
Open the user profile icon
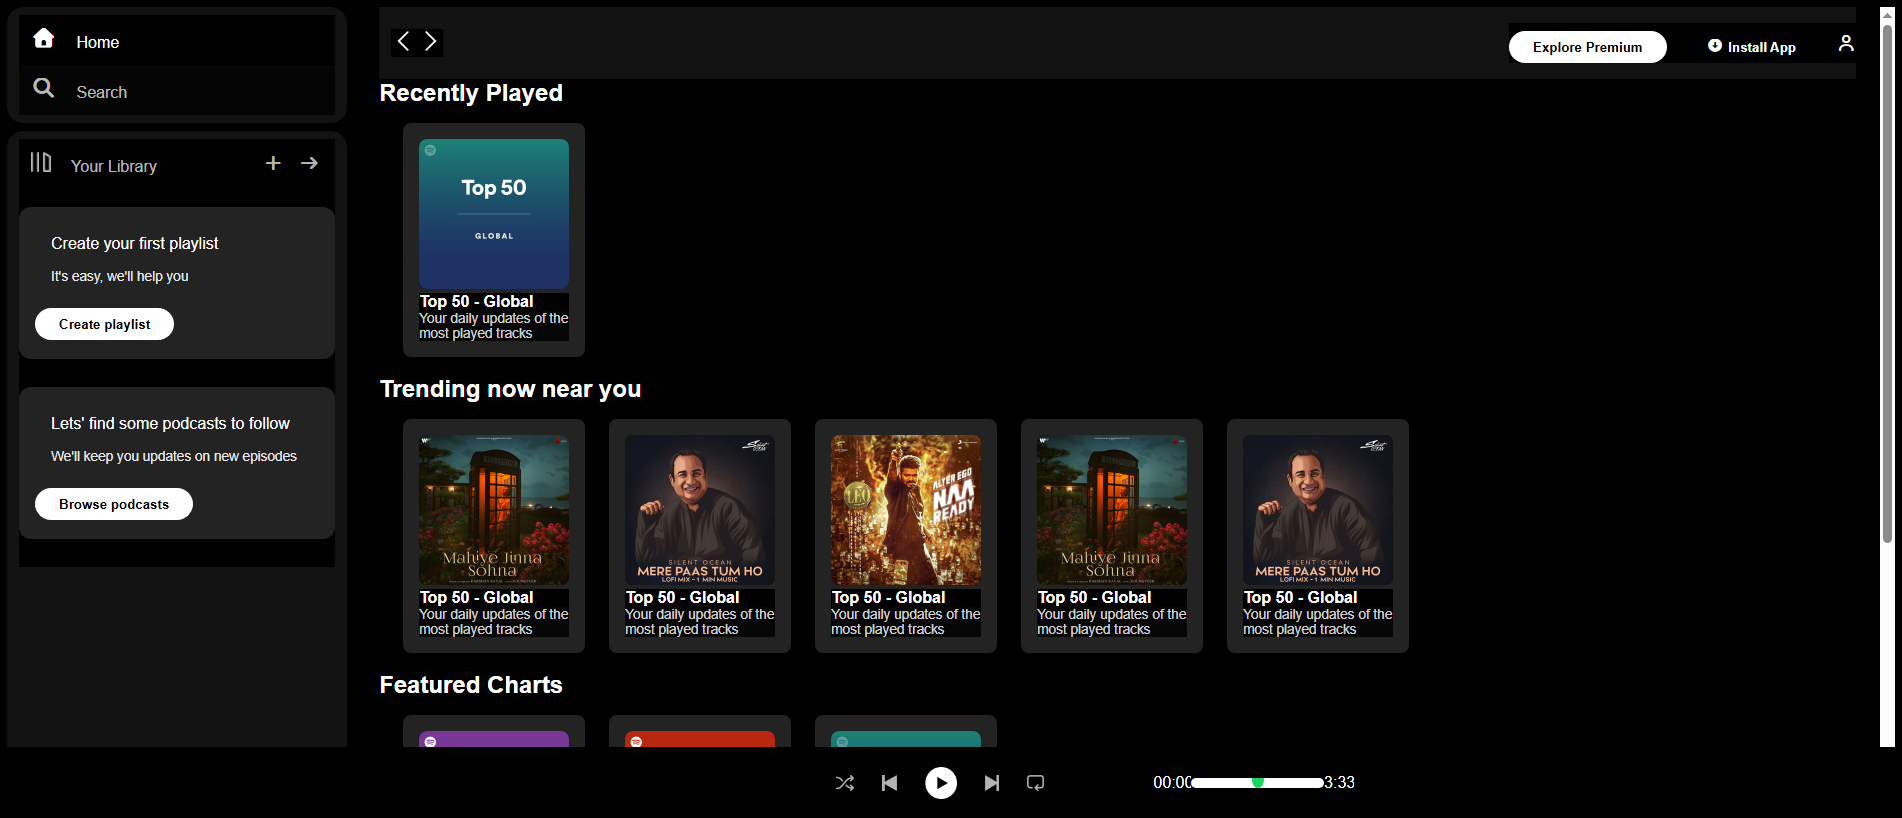coord(1846,43)
